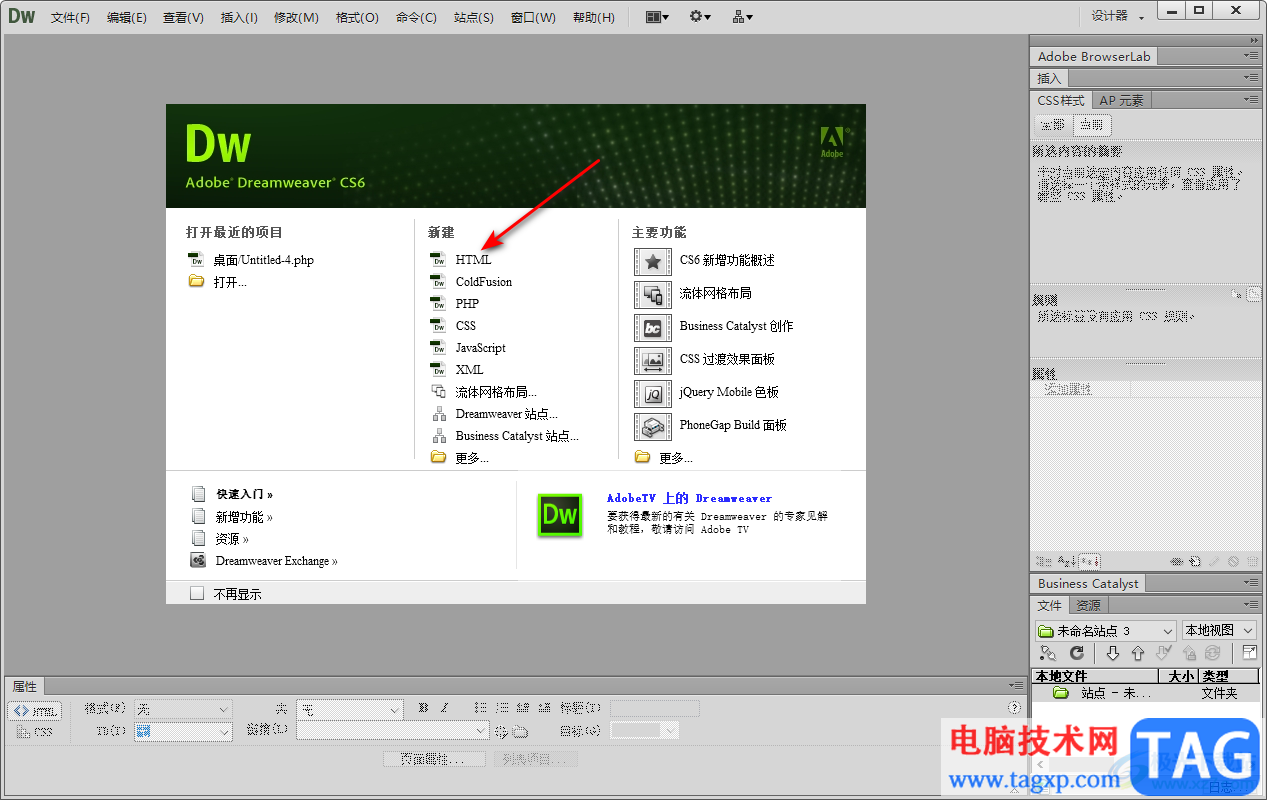Click the connect to remote server plug icon

1048,653
